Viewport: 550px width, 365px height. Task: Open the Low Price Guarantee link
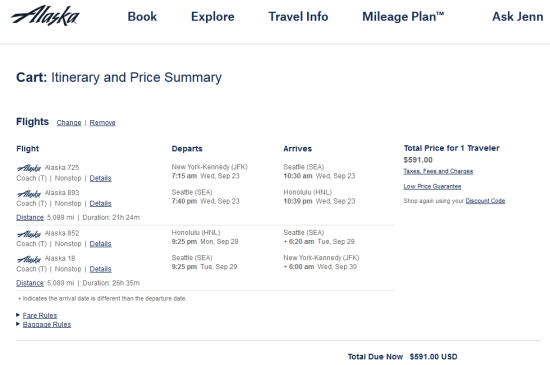[432, 186]
